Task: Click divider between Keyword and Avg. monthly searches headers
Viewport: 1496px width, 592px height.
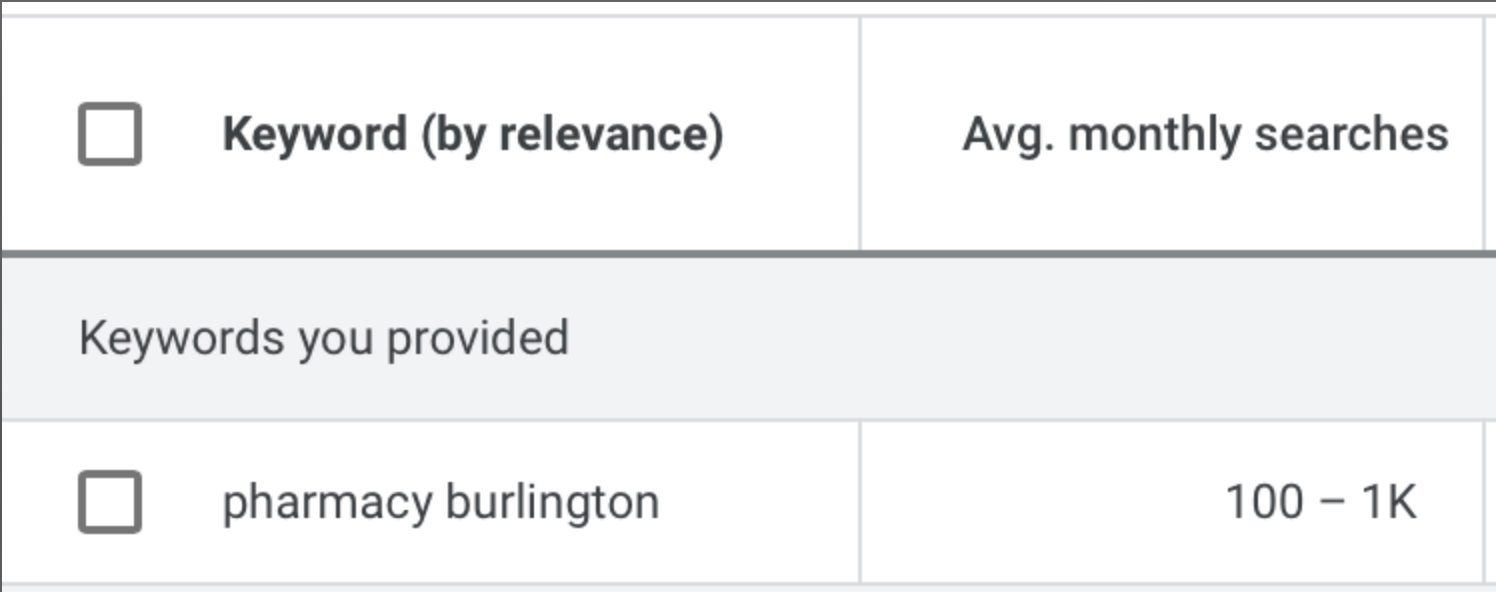Action: (x=860, y=134)
